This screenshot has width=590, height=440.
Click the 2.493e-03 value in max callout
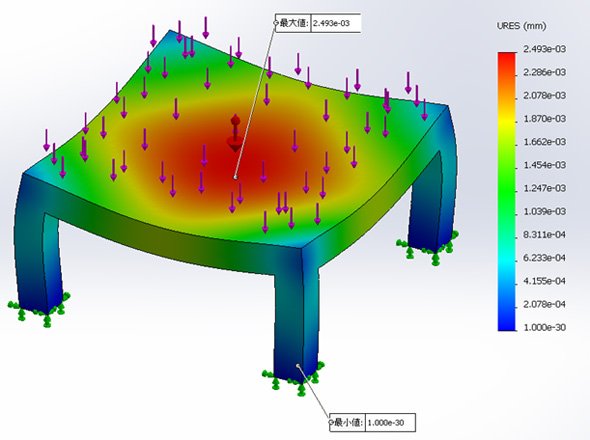point(331,23)
